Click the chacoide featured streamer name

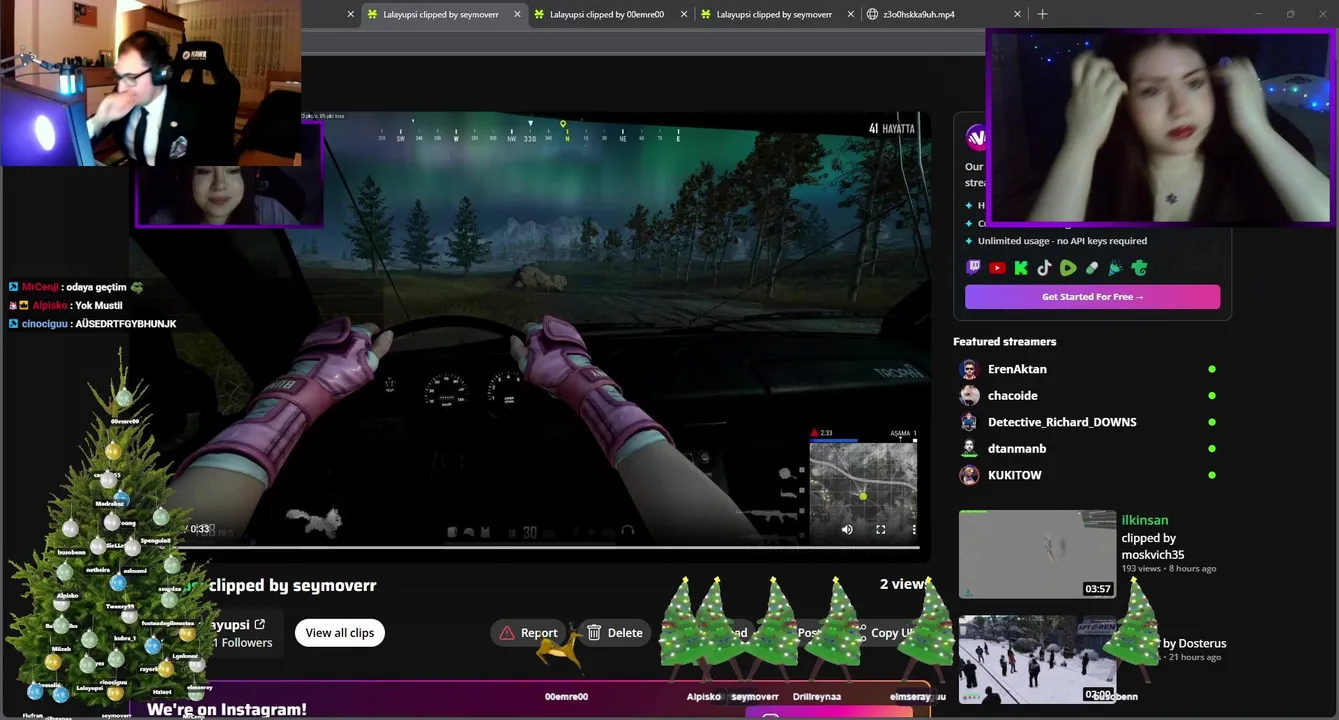[1013, 396]
